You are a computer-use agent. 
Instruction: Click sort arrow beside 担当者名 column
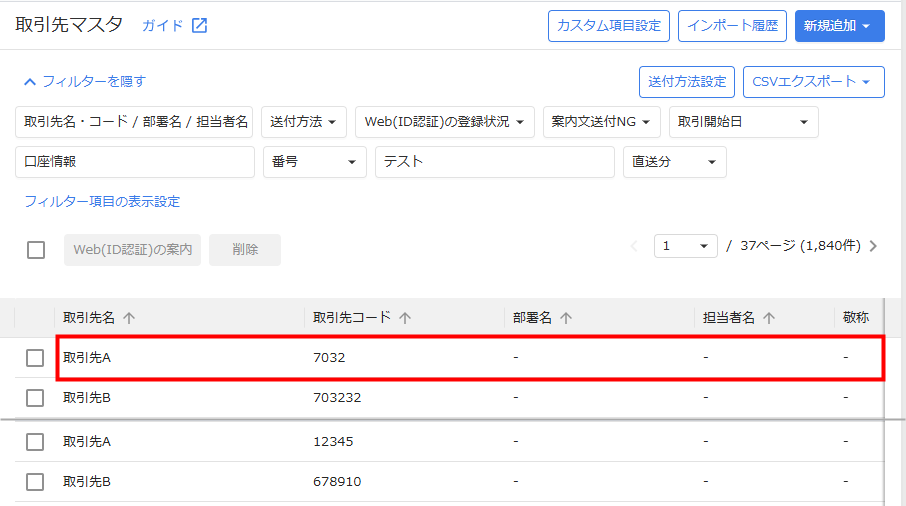[x=769, y=318]
